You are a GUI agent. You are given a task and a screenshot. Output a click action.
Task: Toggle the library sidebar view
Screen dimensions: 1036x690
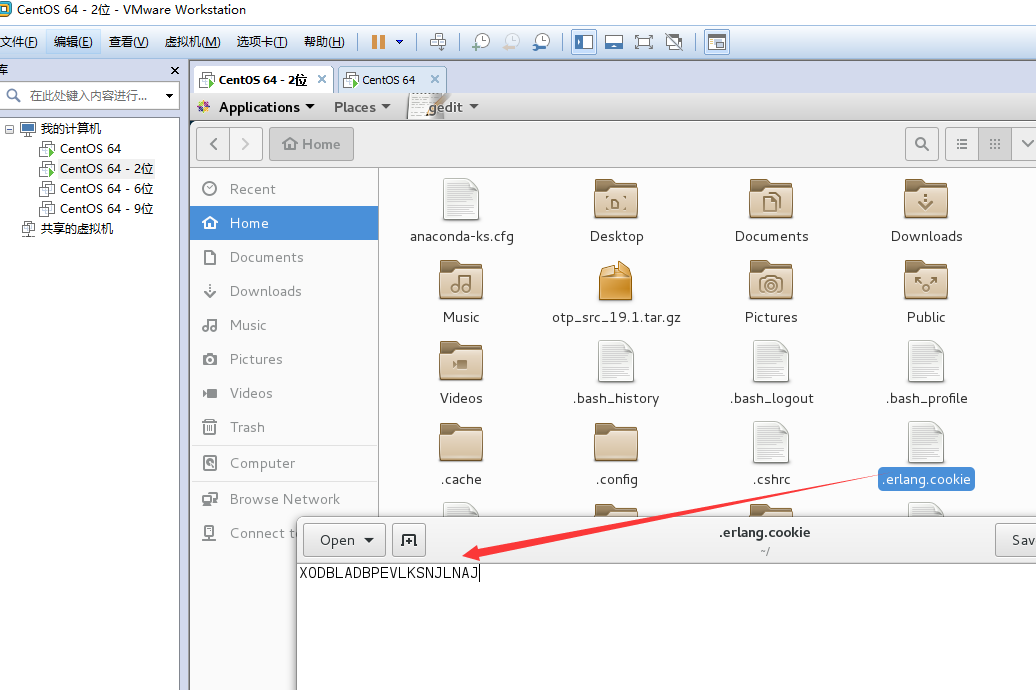tap(584, 42)
